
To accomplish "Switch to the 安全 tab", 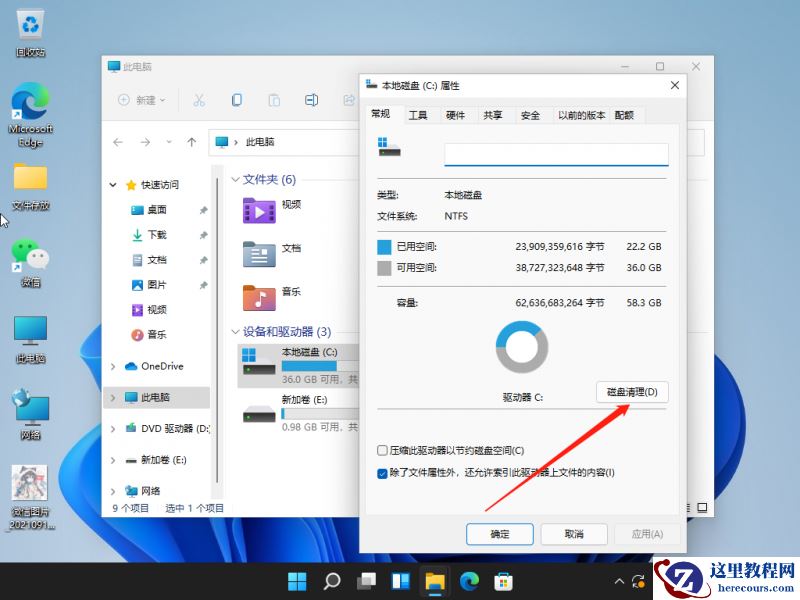I will click(531, 114).
